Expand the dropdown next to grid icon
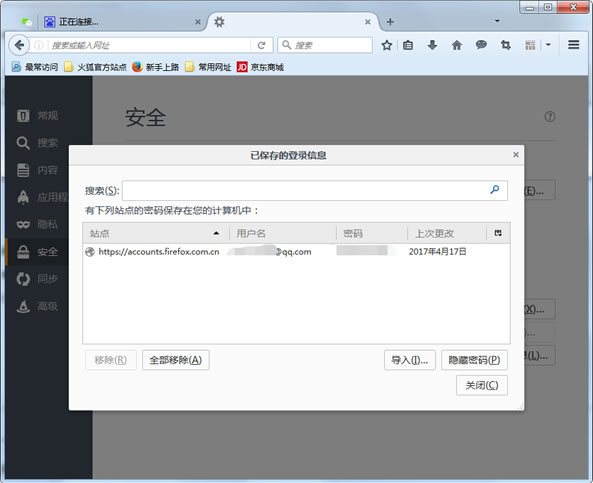The width and height of the screenshot is (593, 483). (x=548, y=45)
